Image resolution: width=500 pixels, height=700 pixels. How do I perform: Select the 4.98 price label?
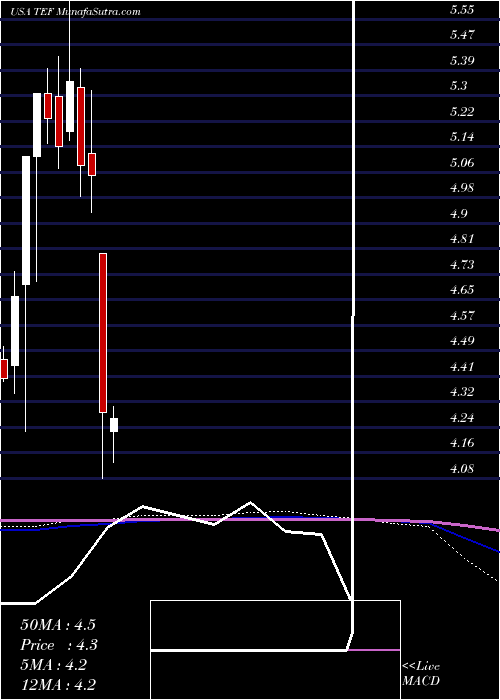pos(461,188)
